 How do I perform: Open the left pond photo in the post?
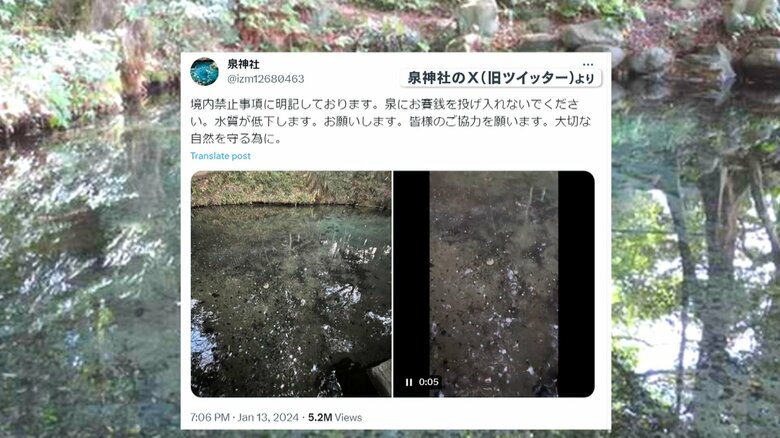[291, 284]
